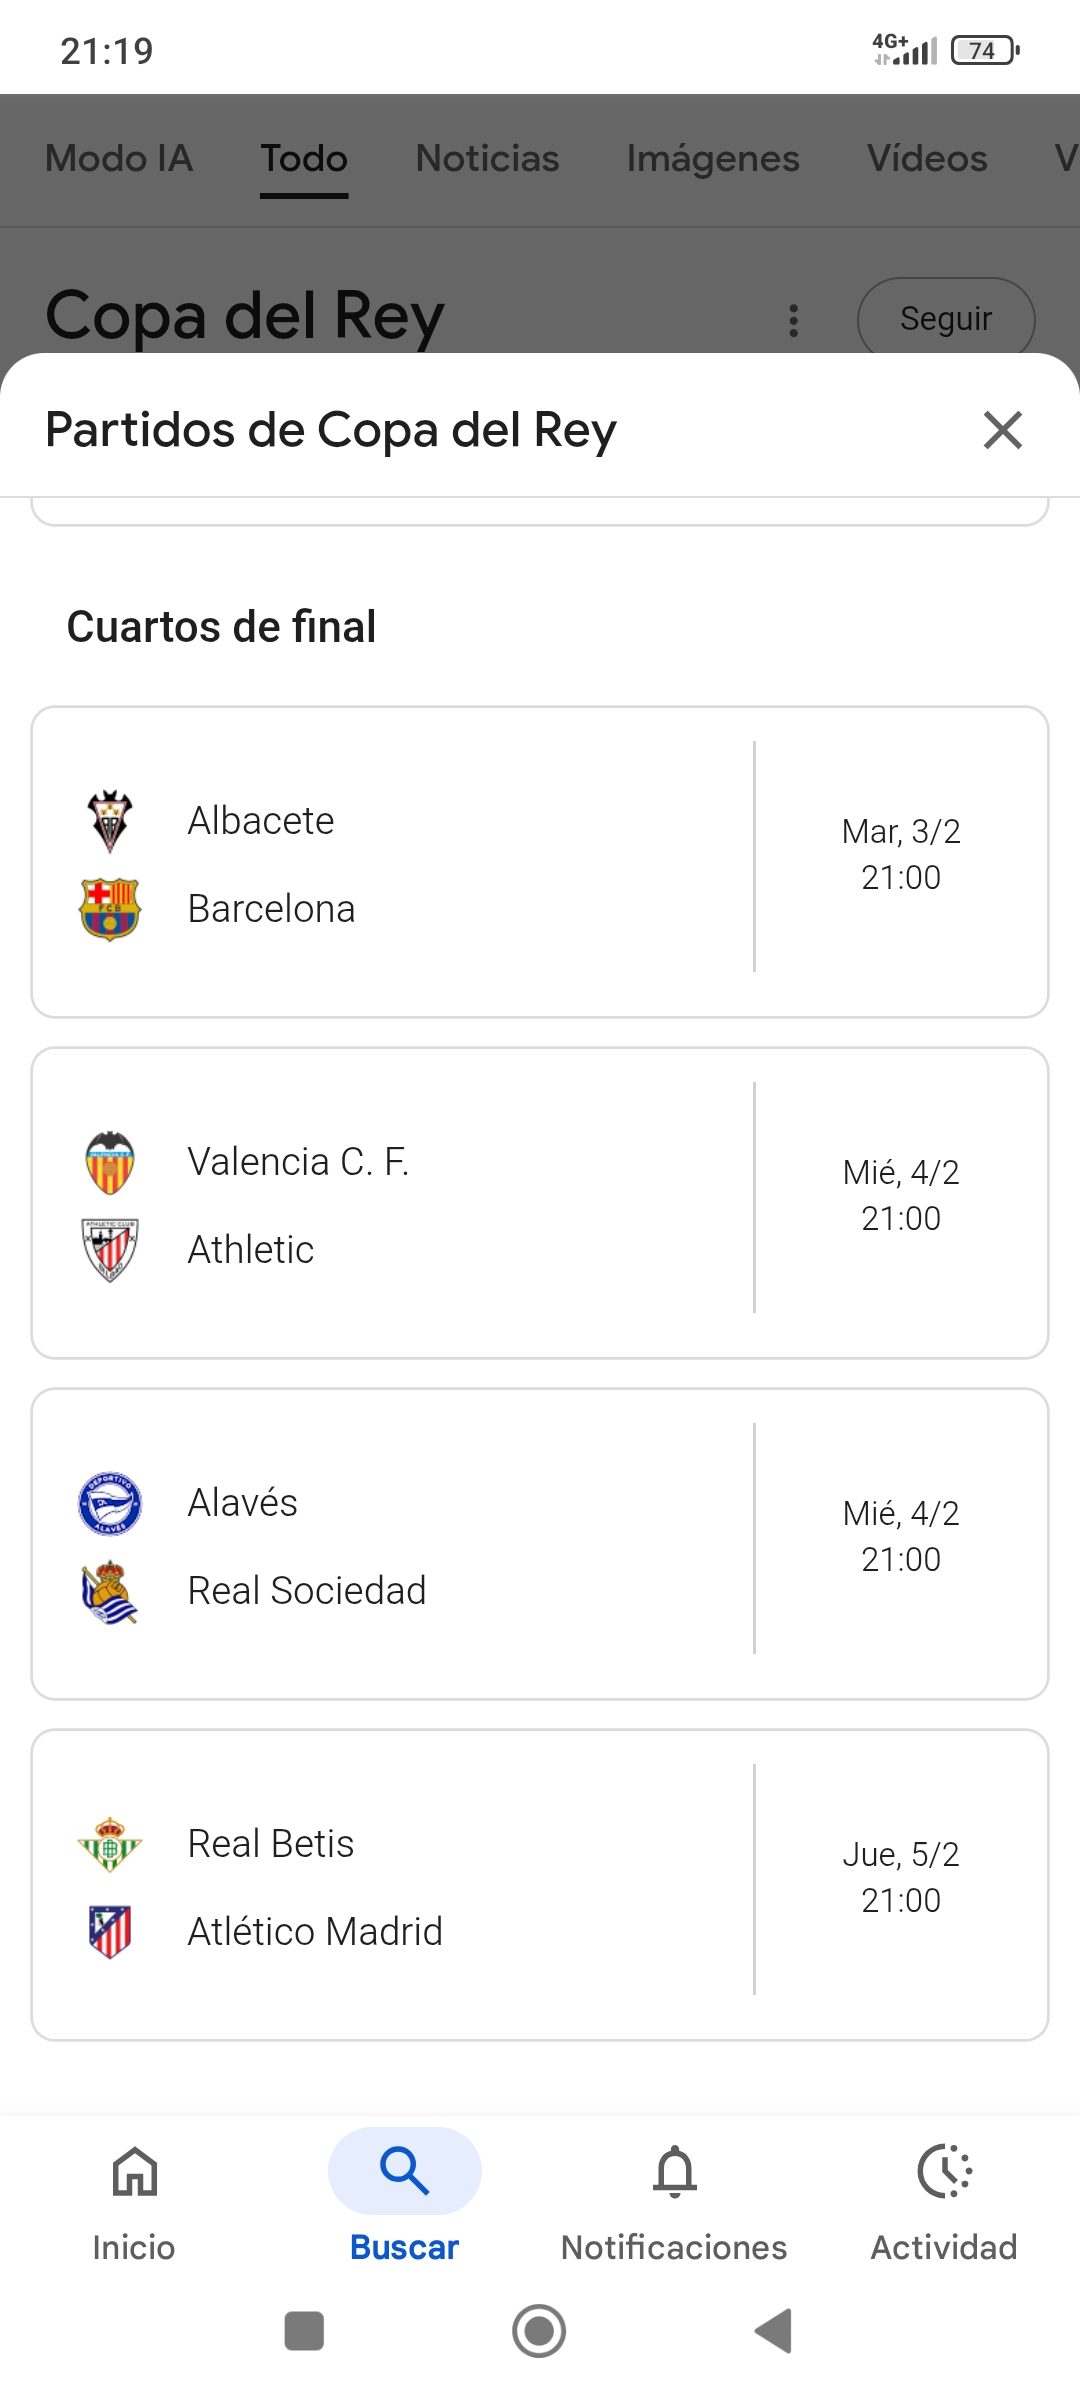
Task: Open the Inicio home tab
Action: (x=134, y=2195)
